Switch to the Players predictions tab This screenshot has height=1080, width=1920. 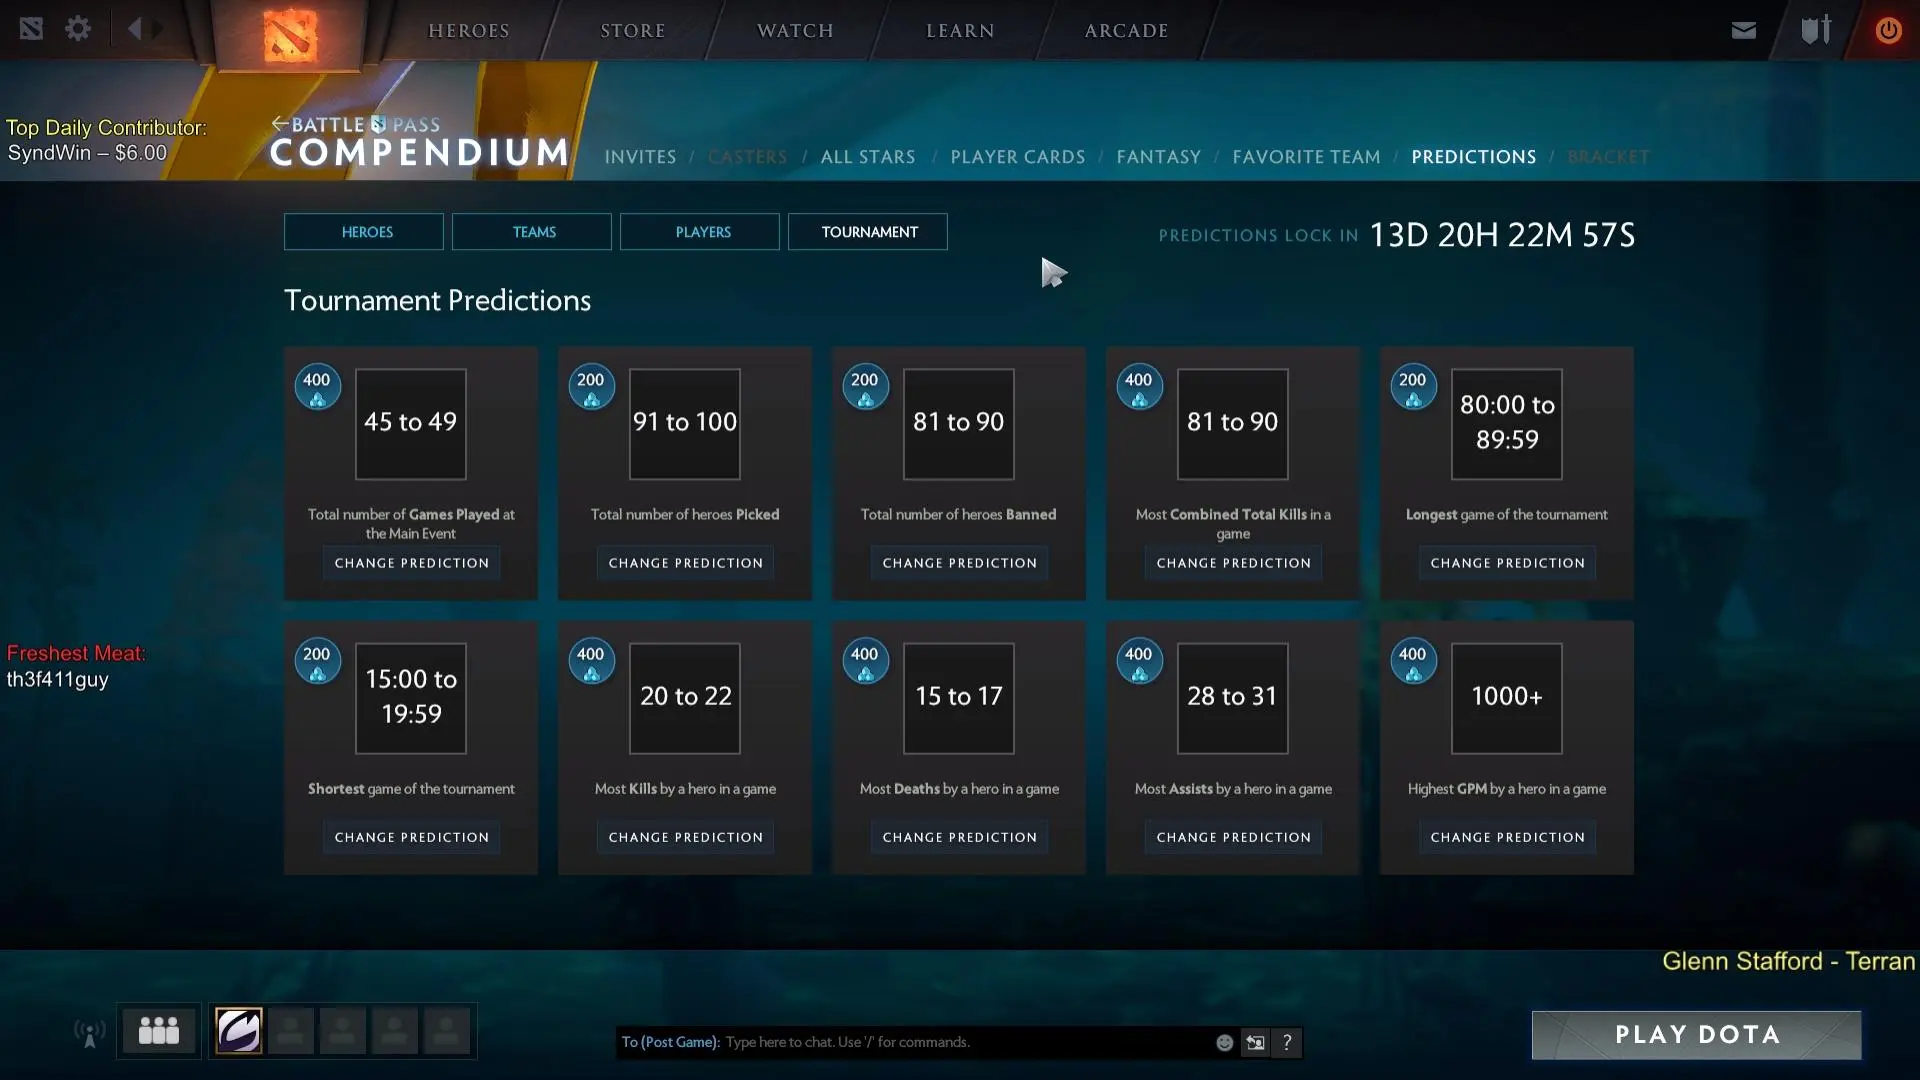pyautogui.click(x=700, y=232)
